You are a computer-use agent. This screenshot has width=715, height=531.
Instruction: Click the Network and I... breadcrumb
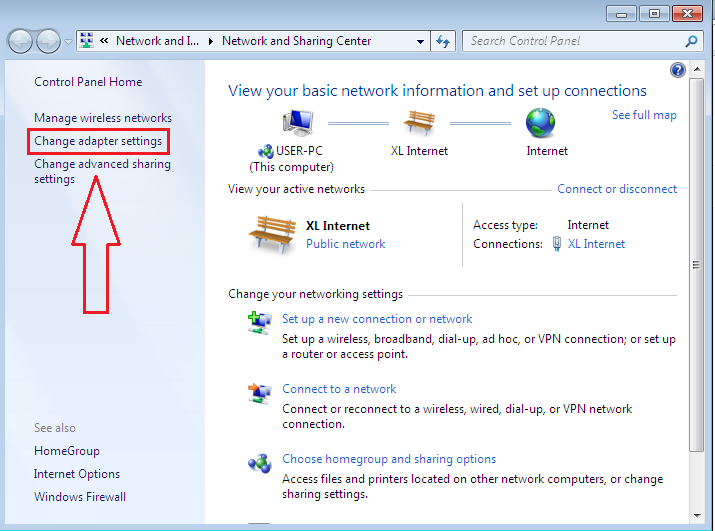click(x=157, y=41)
